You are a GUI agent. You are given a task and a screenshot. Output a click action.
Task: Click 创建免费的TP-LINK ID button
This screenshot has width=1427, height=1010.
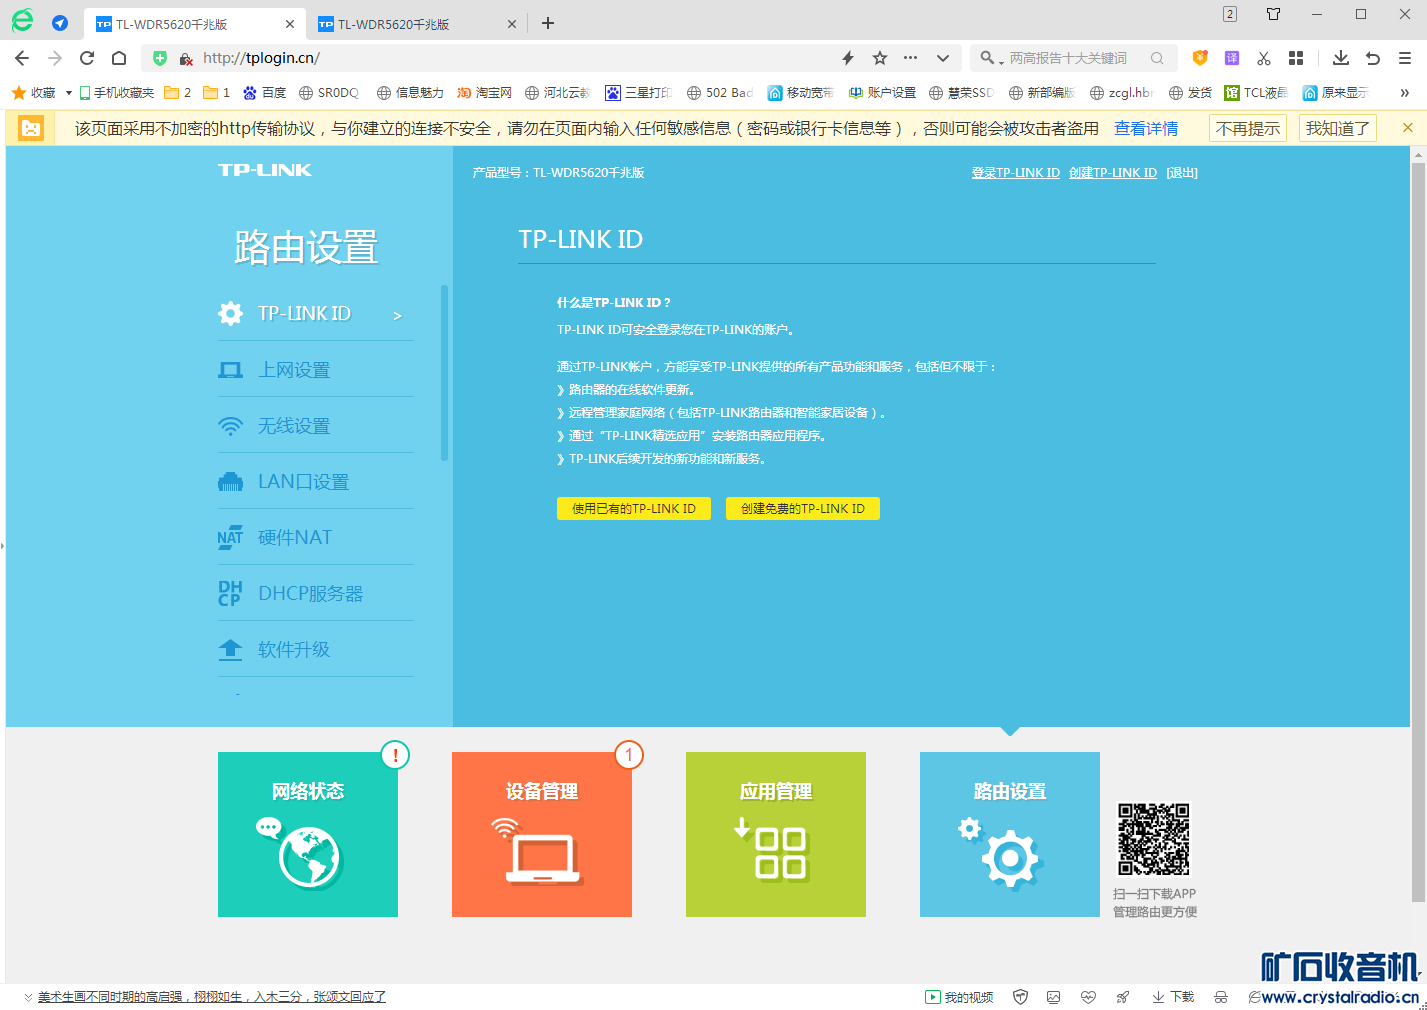[x=802, y=508]
